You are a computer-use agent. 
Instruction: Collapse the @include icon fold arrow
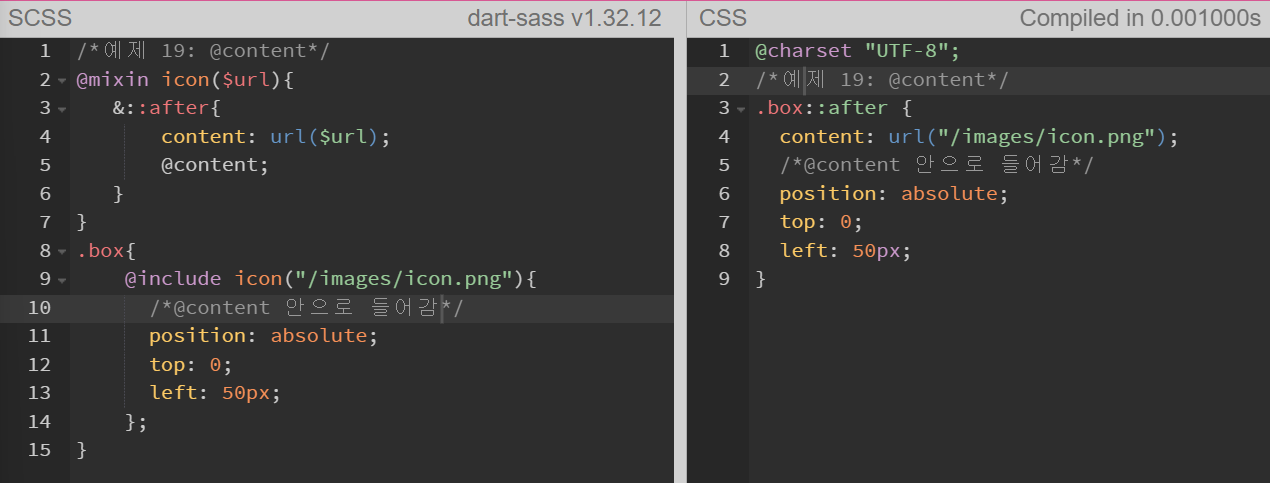(61, 280)
